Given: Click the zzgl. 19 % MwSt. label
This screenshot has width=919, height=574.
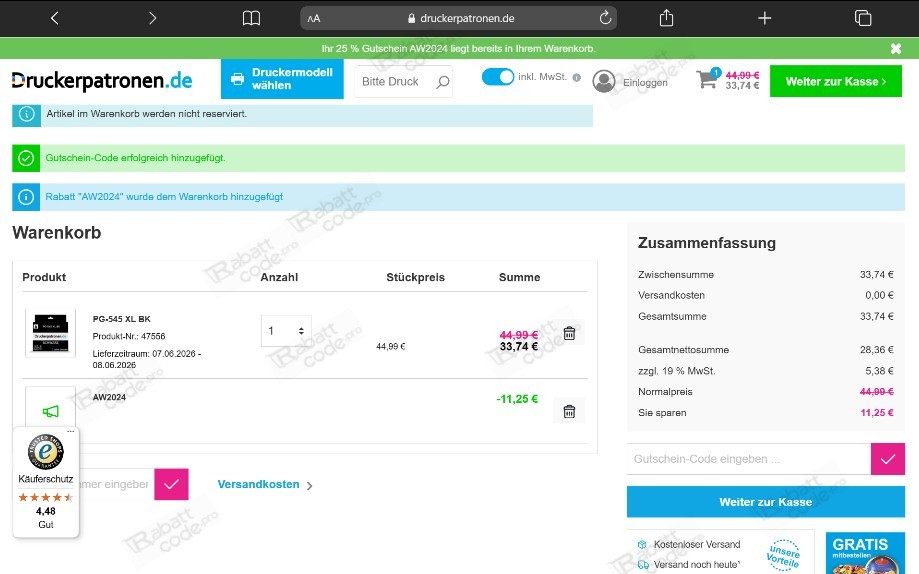Looking at the screenshot, I should click(x=676, y=371).
